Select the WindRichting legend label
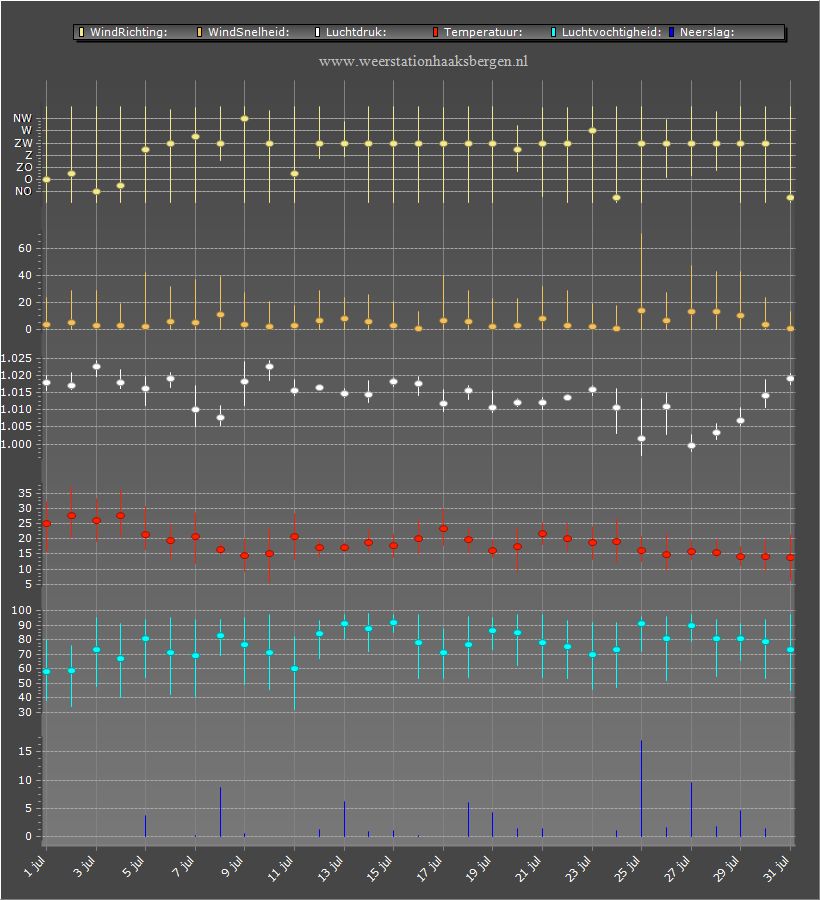 (129, 32)
